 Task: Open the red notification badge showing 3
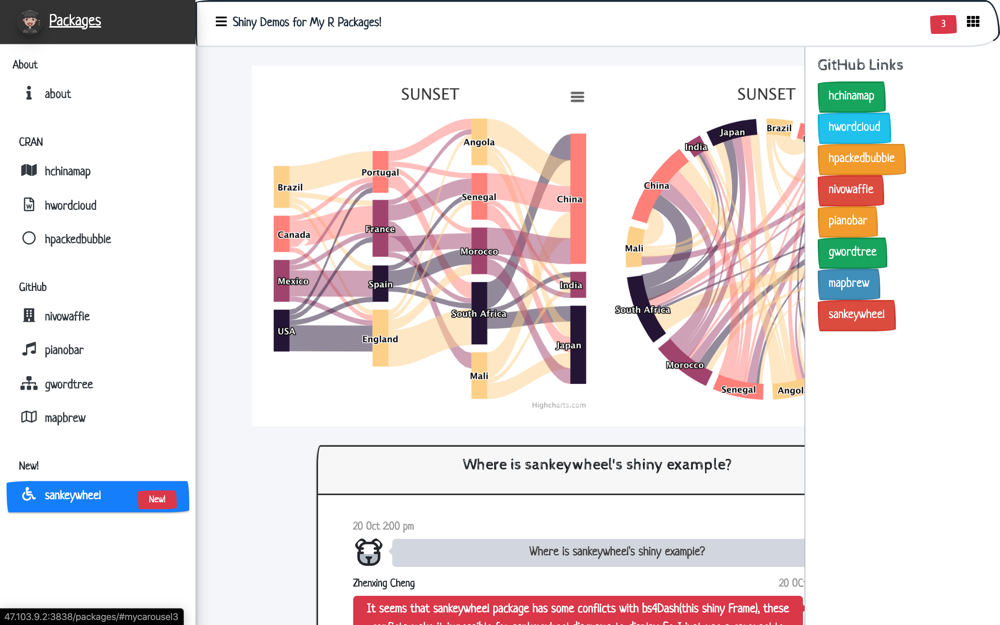(x=943, y=24)
